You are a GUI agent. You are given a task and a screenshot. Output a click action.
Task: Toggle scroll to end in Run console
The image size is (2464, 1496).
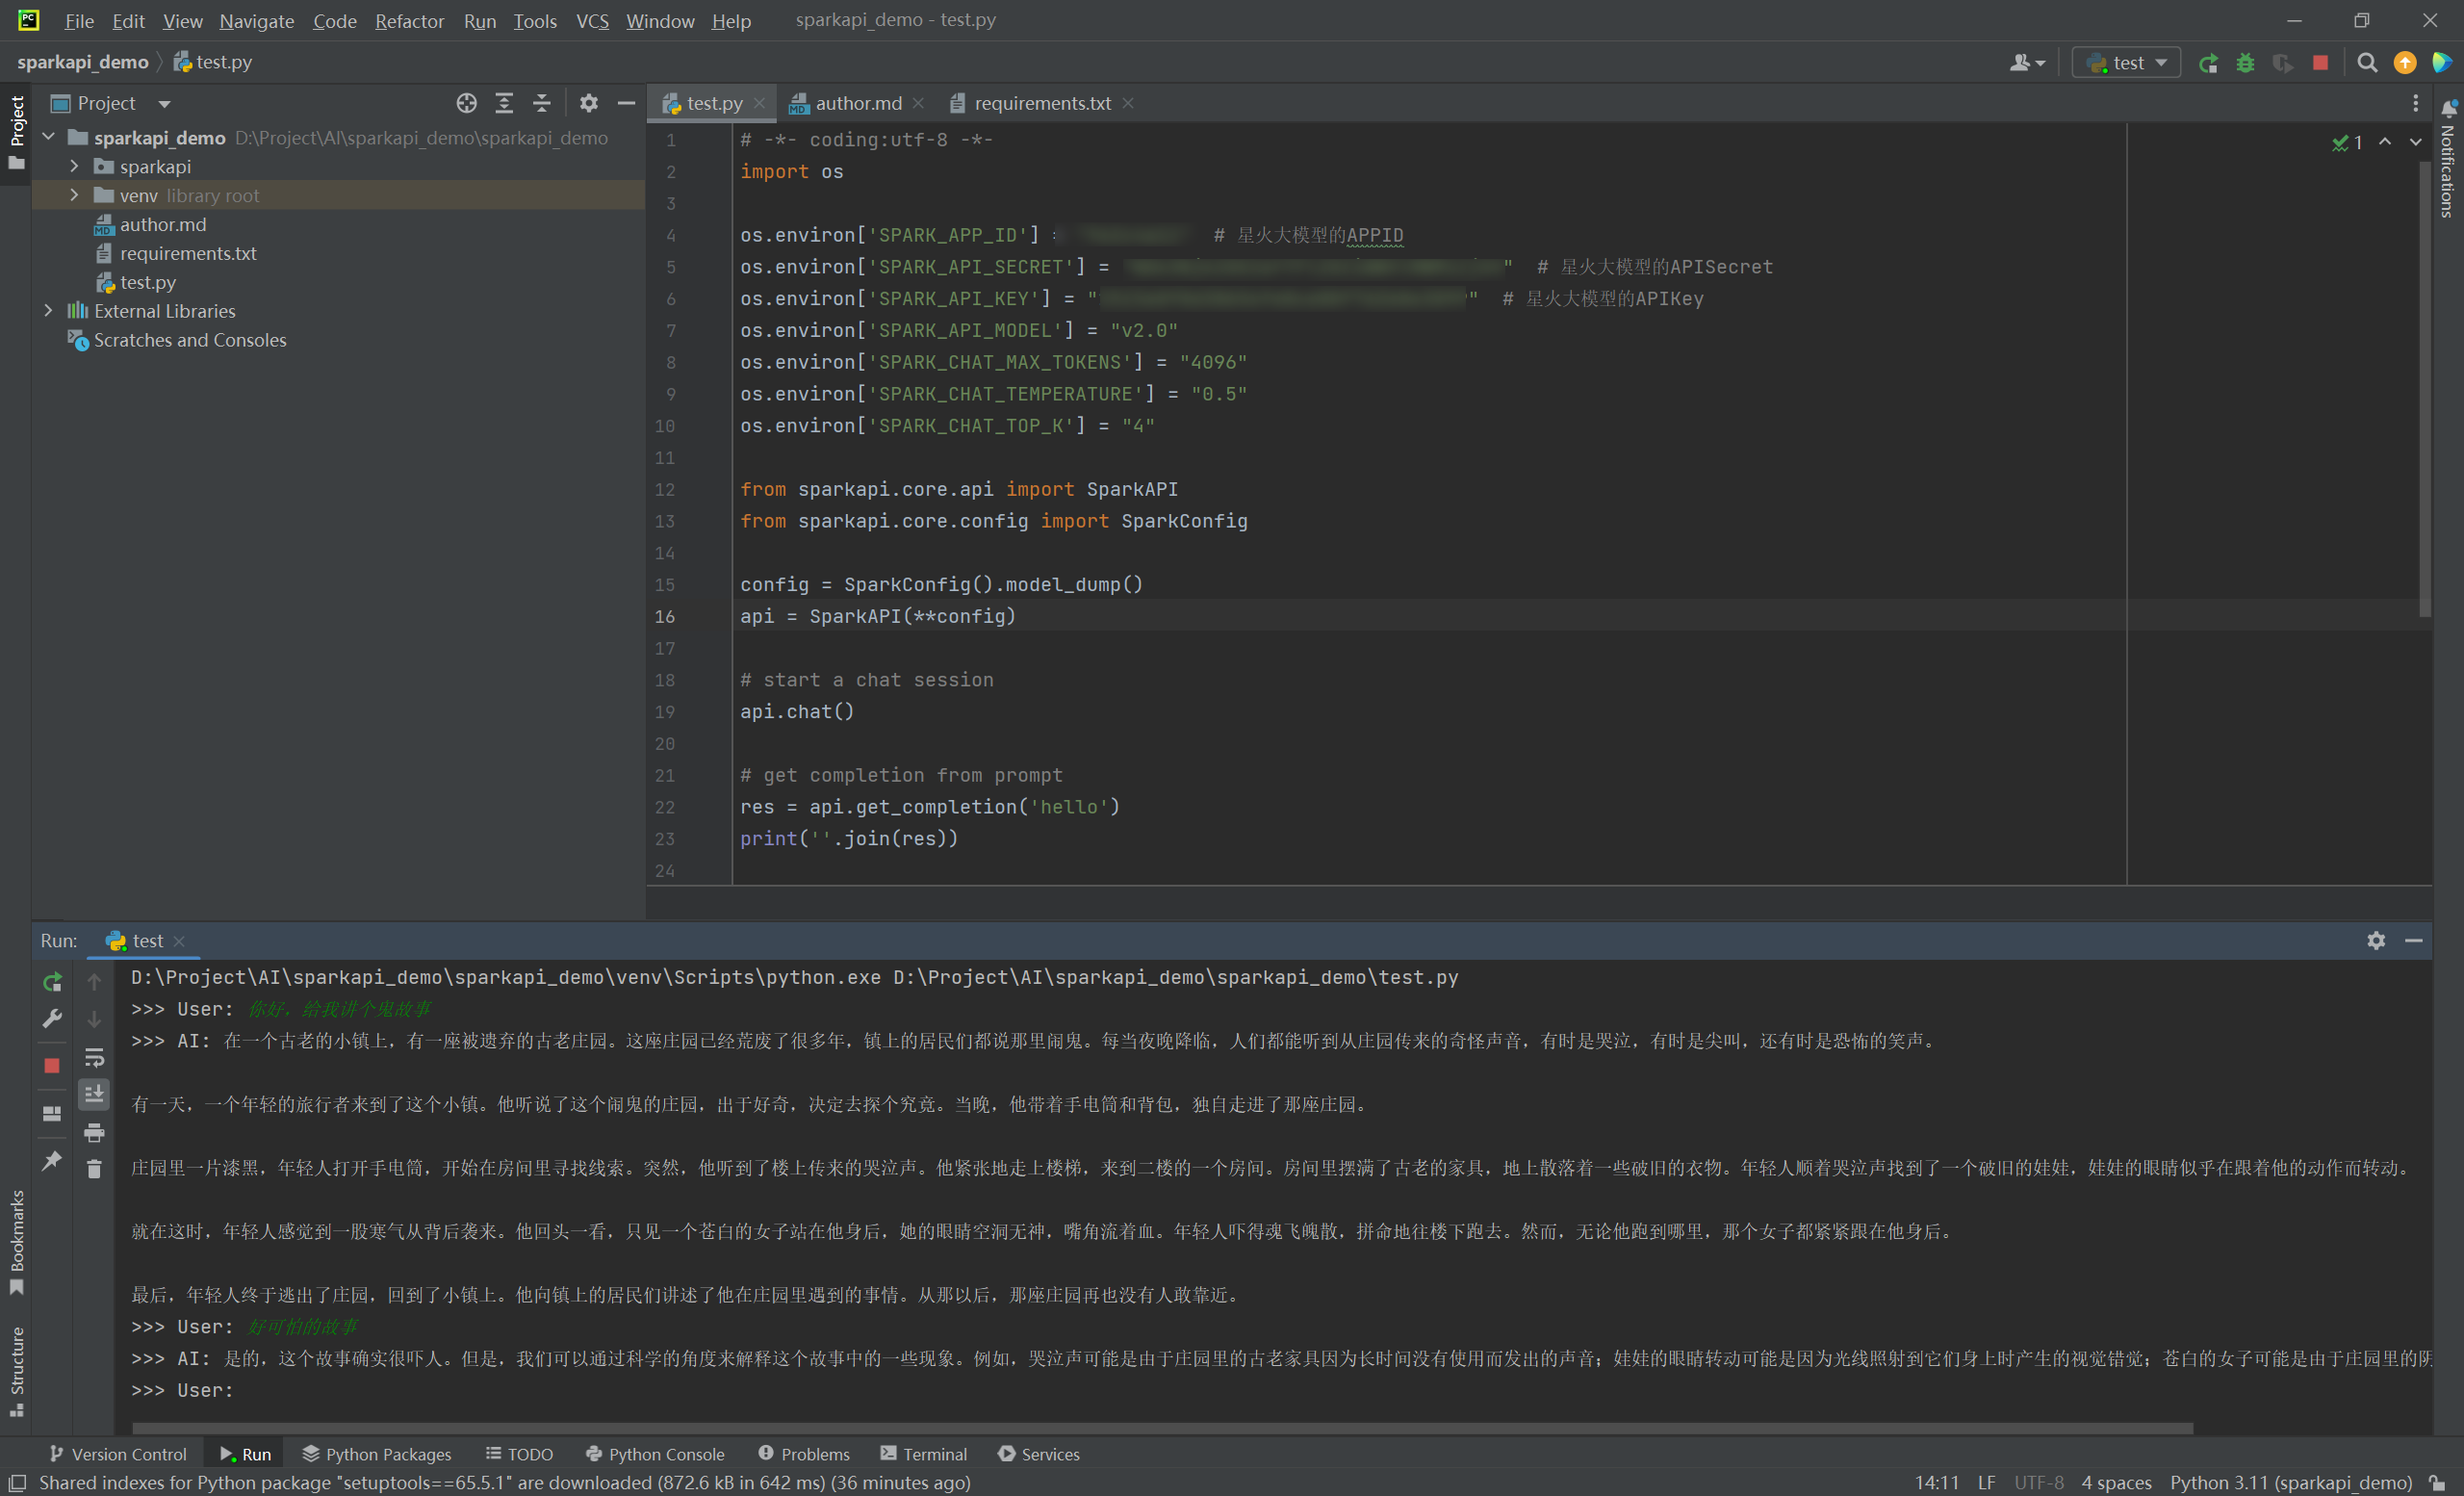point(94,1094)
